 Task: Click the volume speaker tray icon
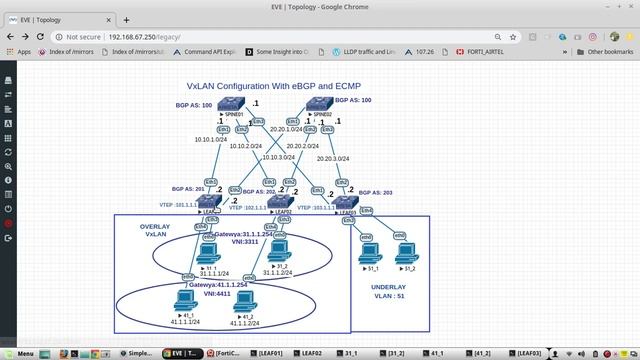pyautogui.click(x=581, y=354)
